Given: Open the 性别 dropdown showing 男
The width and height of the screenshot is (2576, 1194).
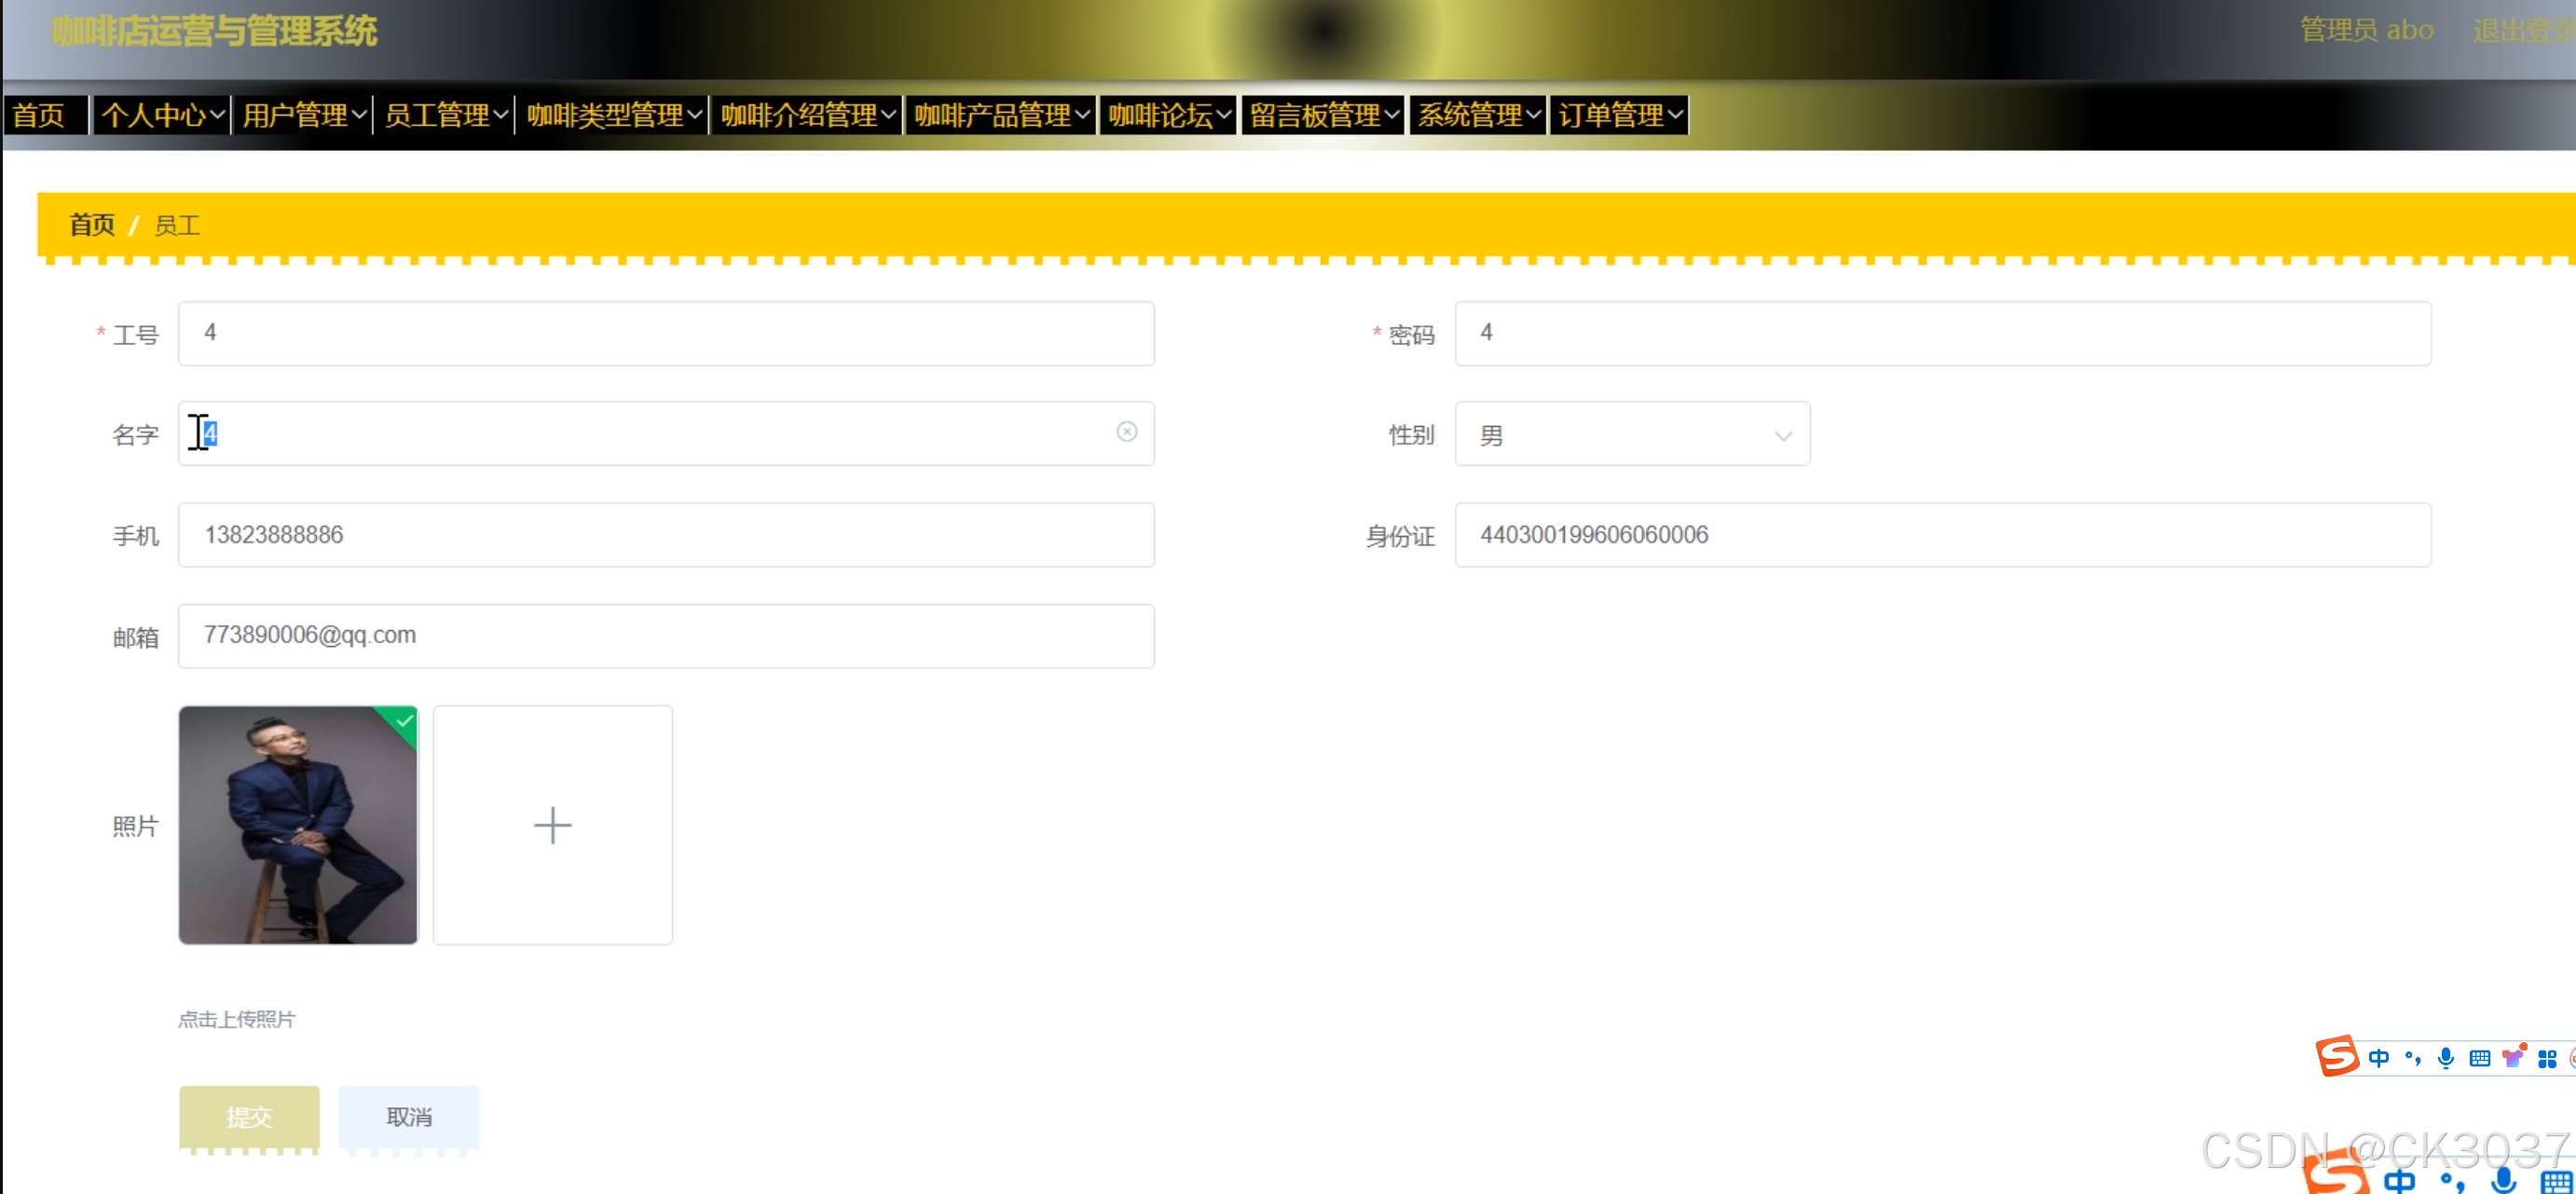Looking at the screenshot, I should pos(1632,434).
